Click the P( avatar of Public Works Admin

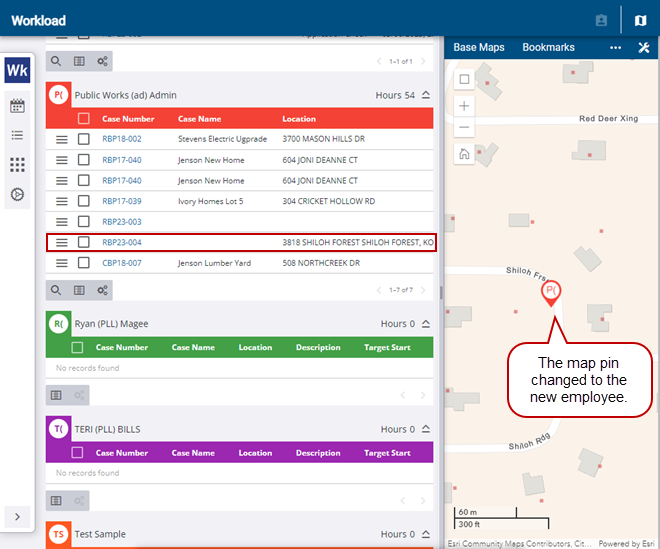point(59,95)
